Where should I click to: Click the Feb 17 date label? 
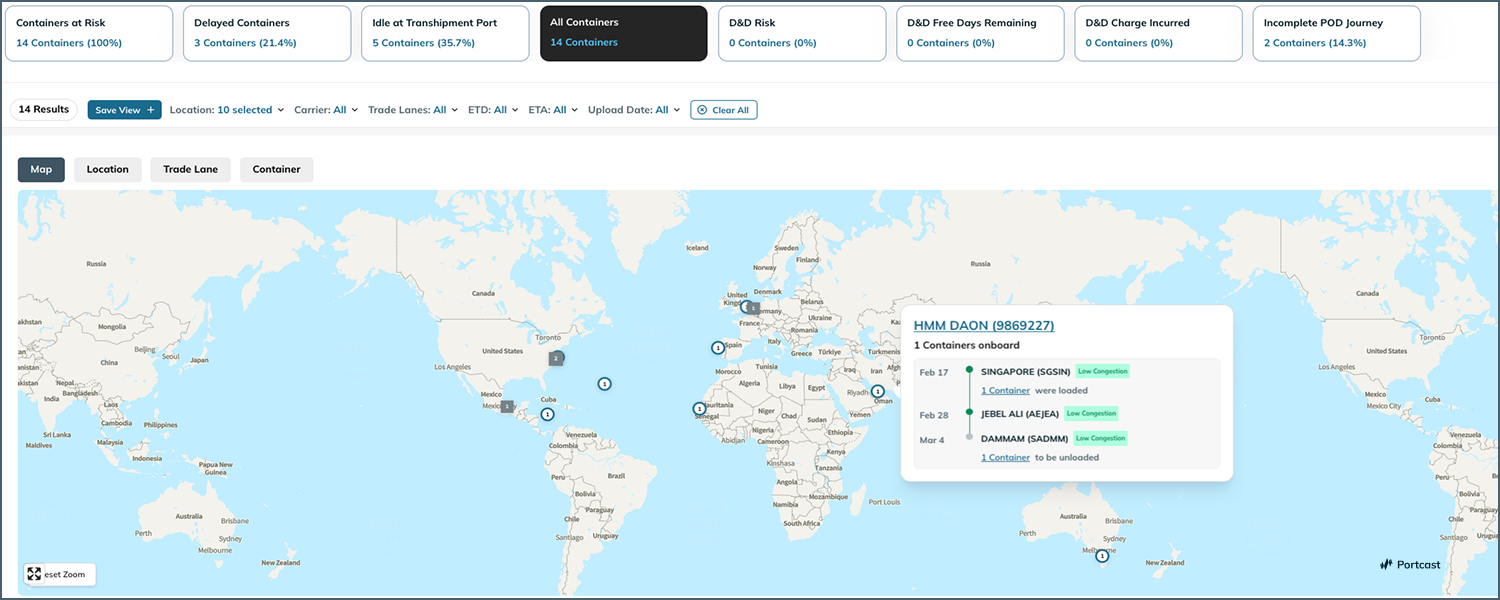[934, 373]
